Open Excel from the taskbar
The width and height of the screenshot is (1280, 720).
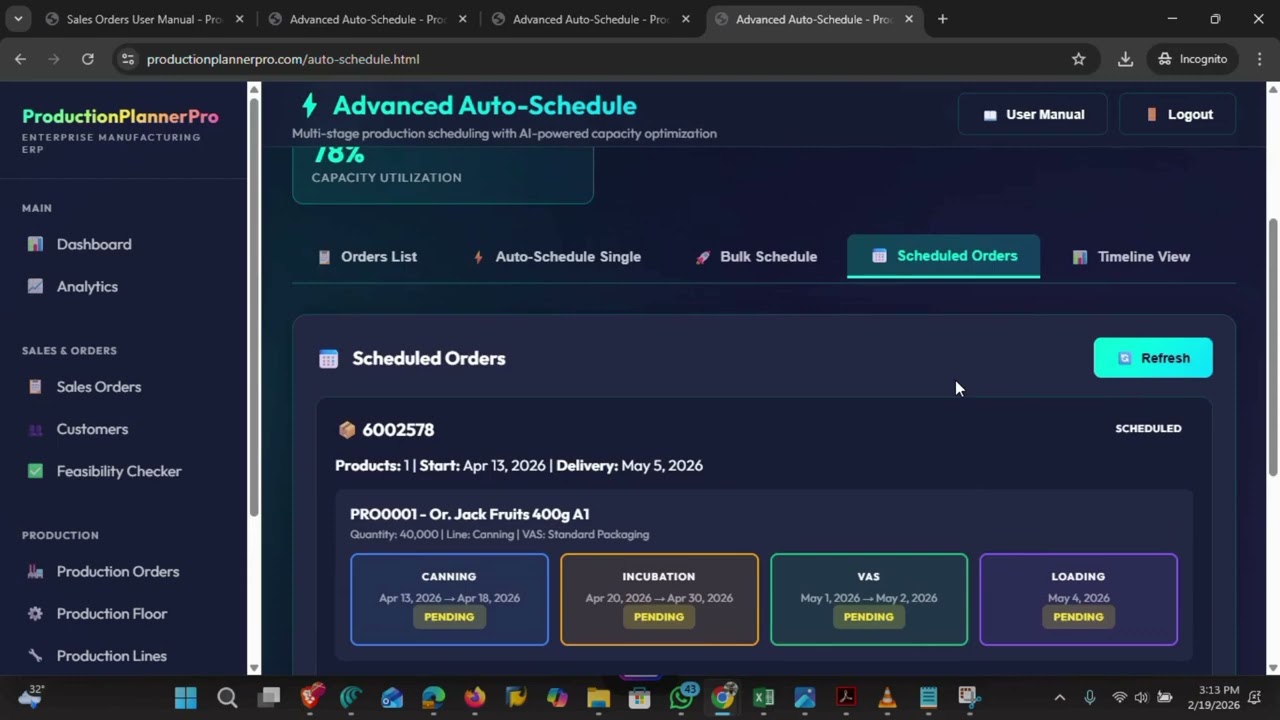pos(763,697)
